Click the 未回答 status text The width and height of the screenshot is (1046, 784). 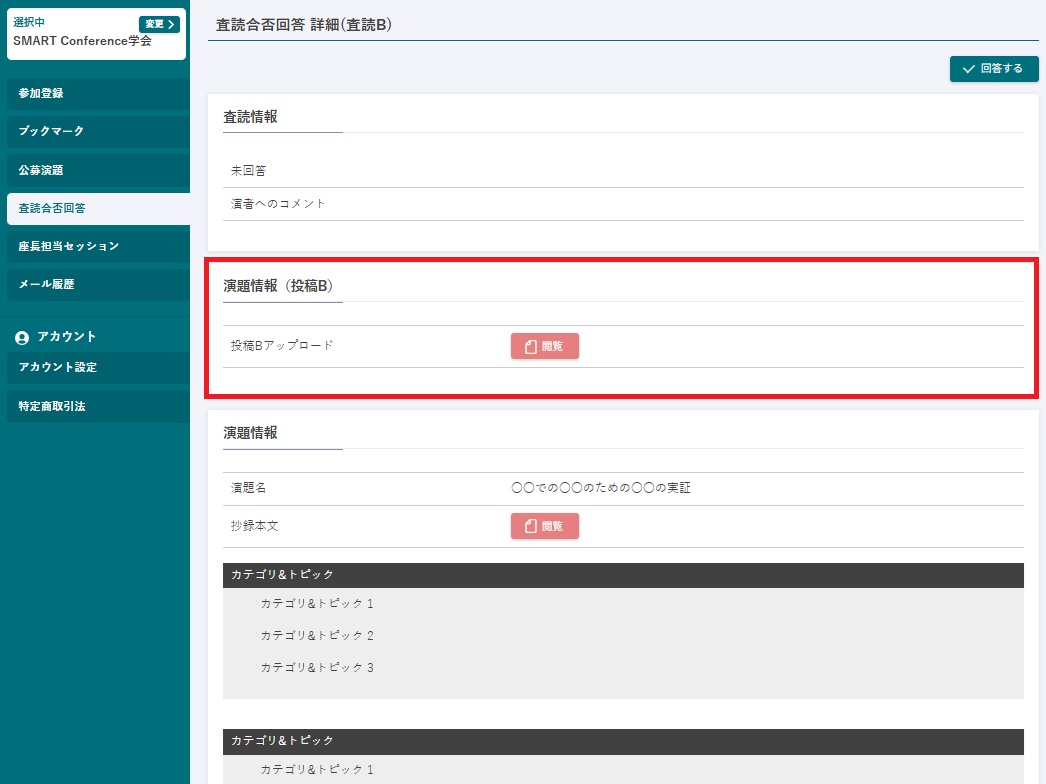[249, 171]
